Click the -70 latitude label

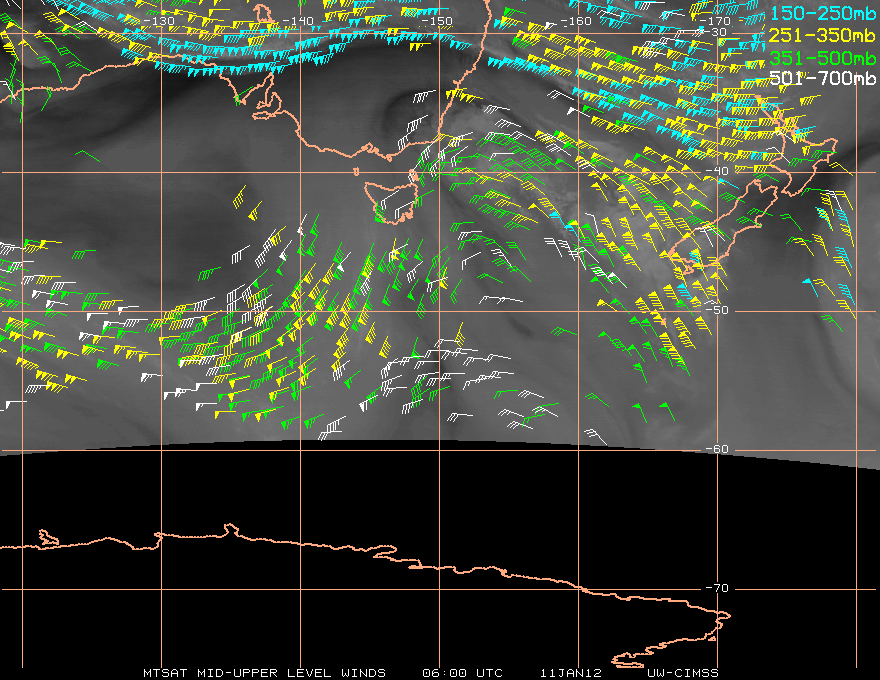click(x=717, y=588)
